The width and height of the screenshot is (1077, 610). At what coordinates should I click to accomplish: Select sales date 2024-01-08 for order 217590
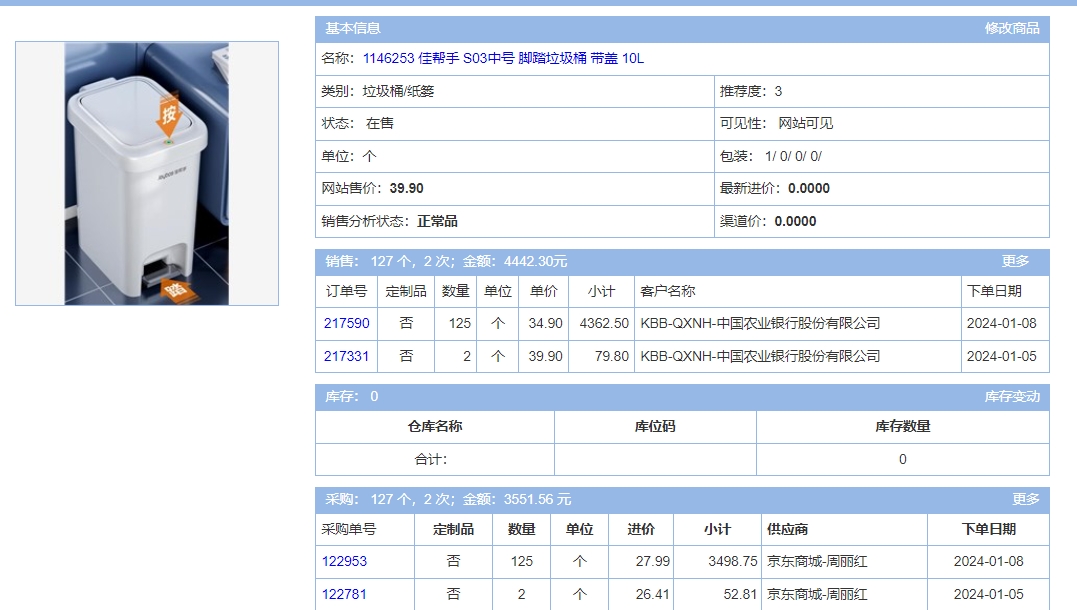pyautogui.click(x=1001, y=323)
